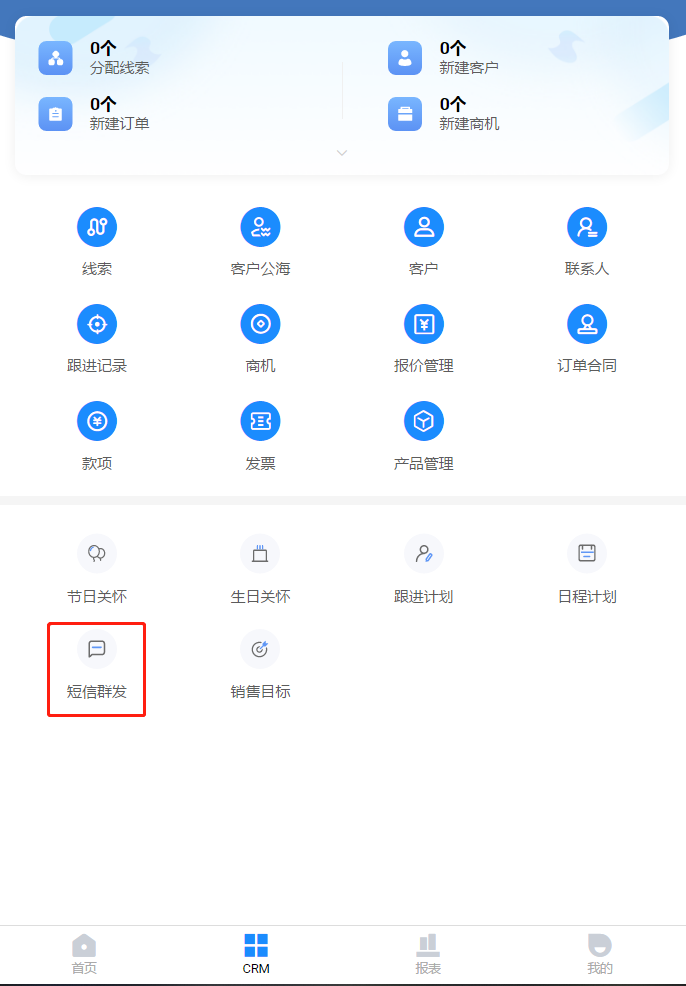686x986 pixels.
Task: Open the 订单合同 icon
Action: tap(587, 324)
